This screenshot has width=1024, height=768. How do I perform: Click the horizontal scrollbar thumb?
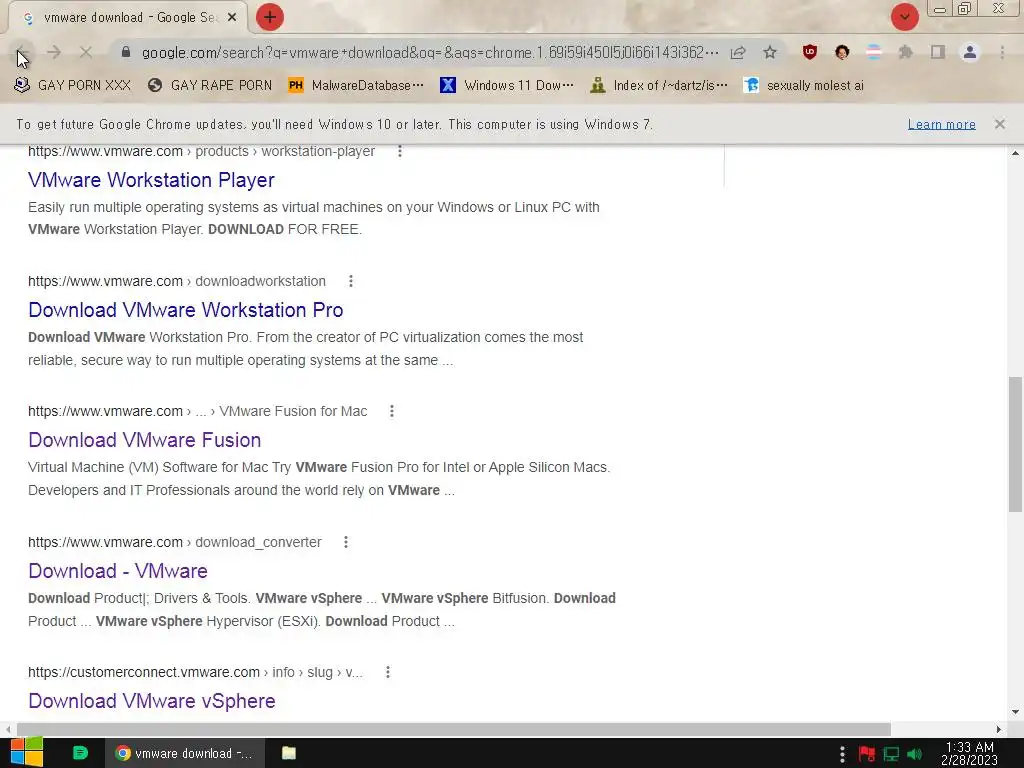point(453,729)
